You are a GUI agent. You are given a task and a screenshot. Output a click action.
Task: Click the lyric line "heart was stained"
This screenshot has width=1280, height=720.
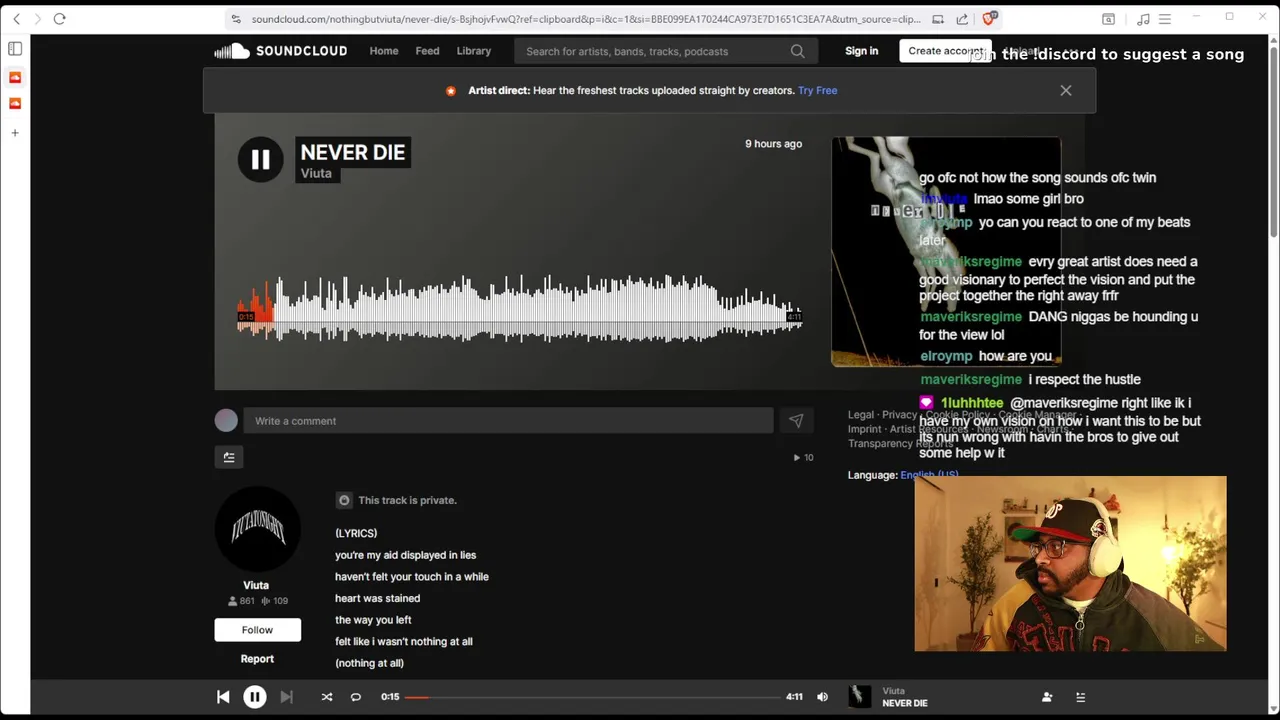(x=377, y=598)
